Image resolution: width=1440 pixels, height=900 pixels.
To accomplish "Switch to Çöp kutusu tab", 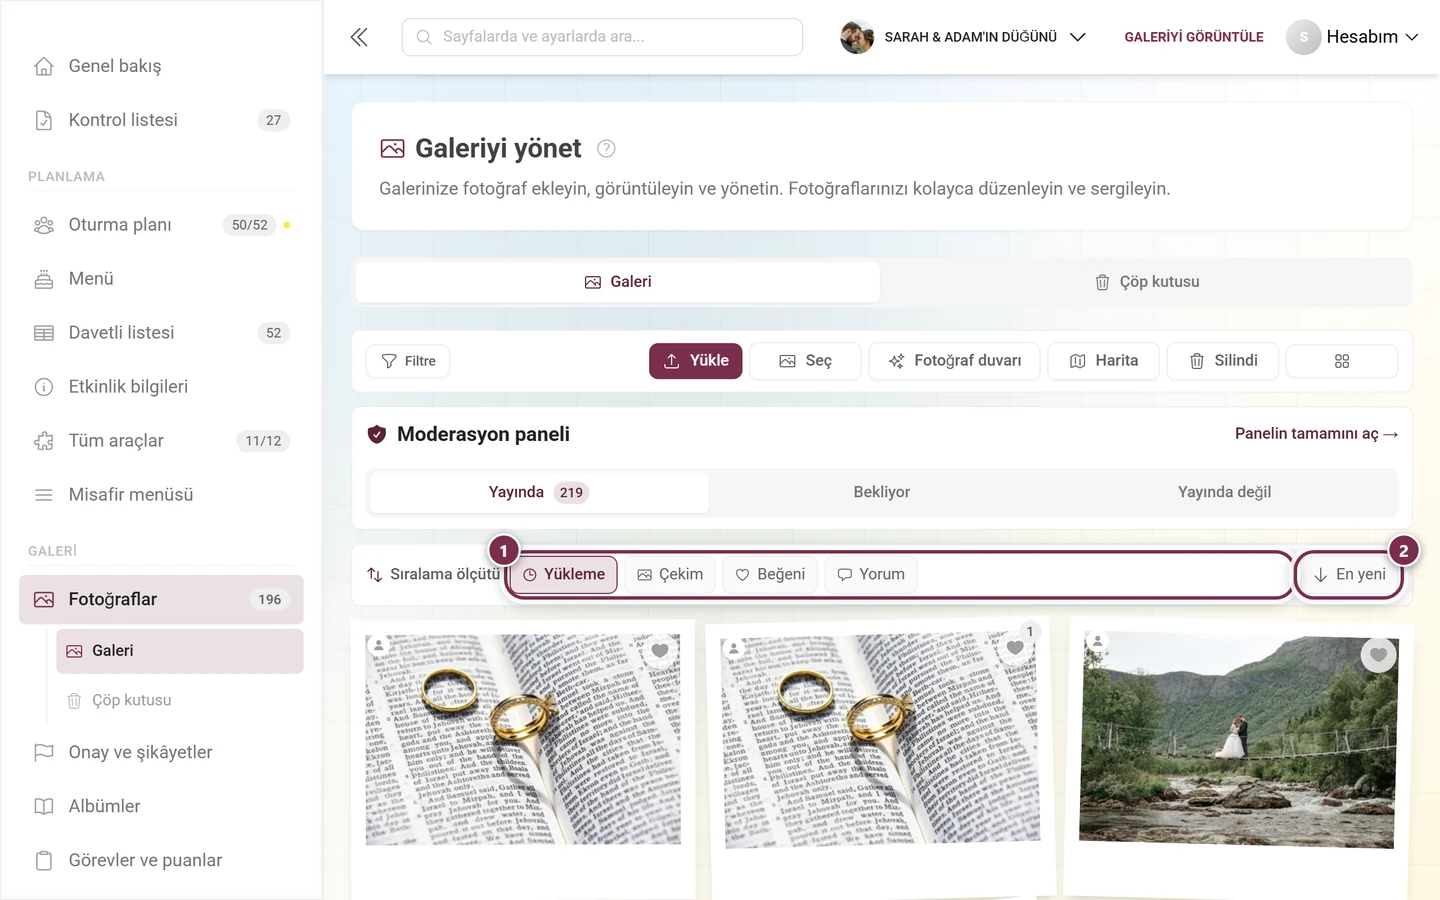I will [1147, 282].
